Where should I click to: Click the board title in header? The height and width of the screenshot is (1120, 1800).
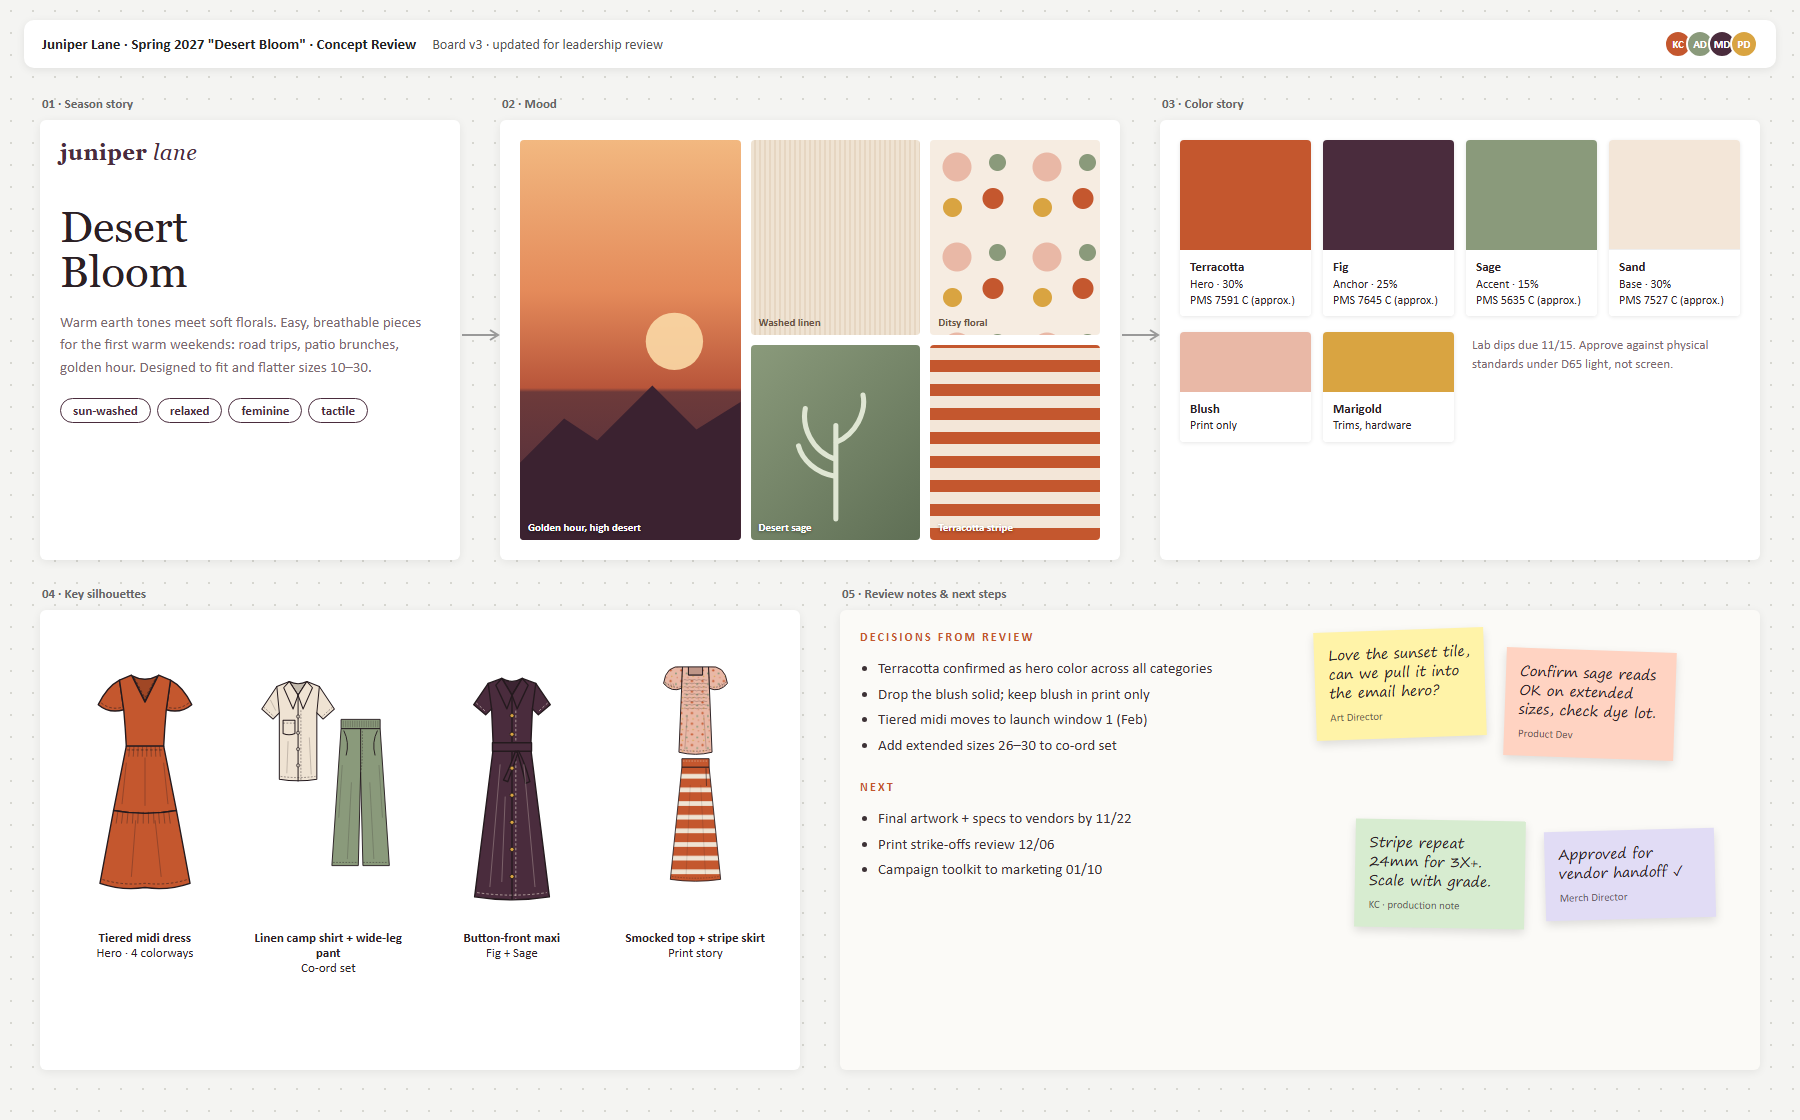(229, 44)
